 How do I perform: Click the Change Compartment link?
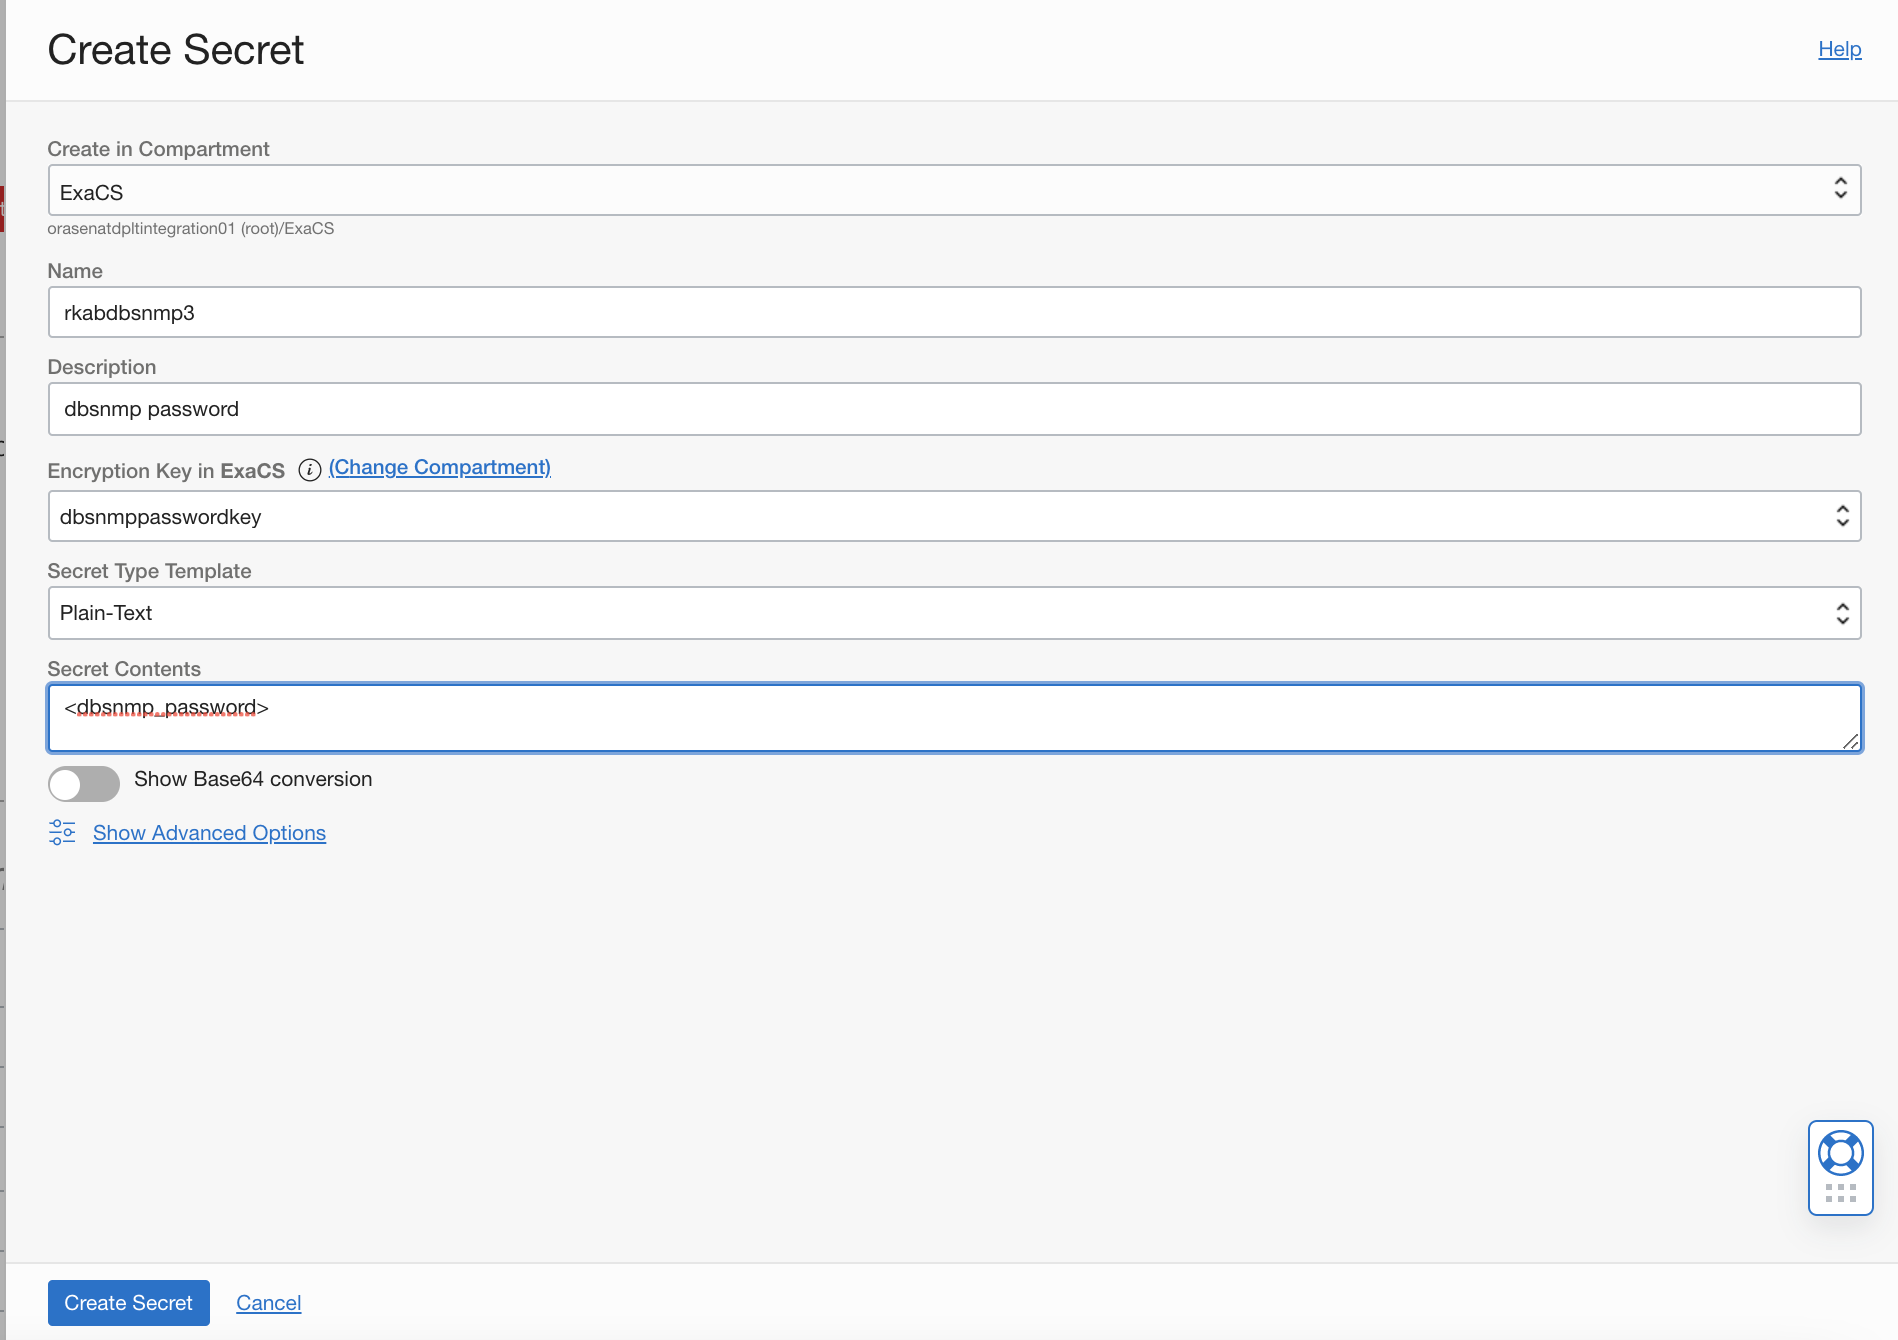[440, 467]
